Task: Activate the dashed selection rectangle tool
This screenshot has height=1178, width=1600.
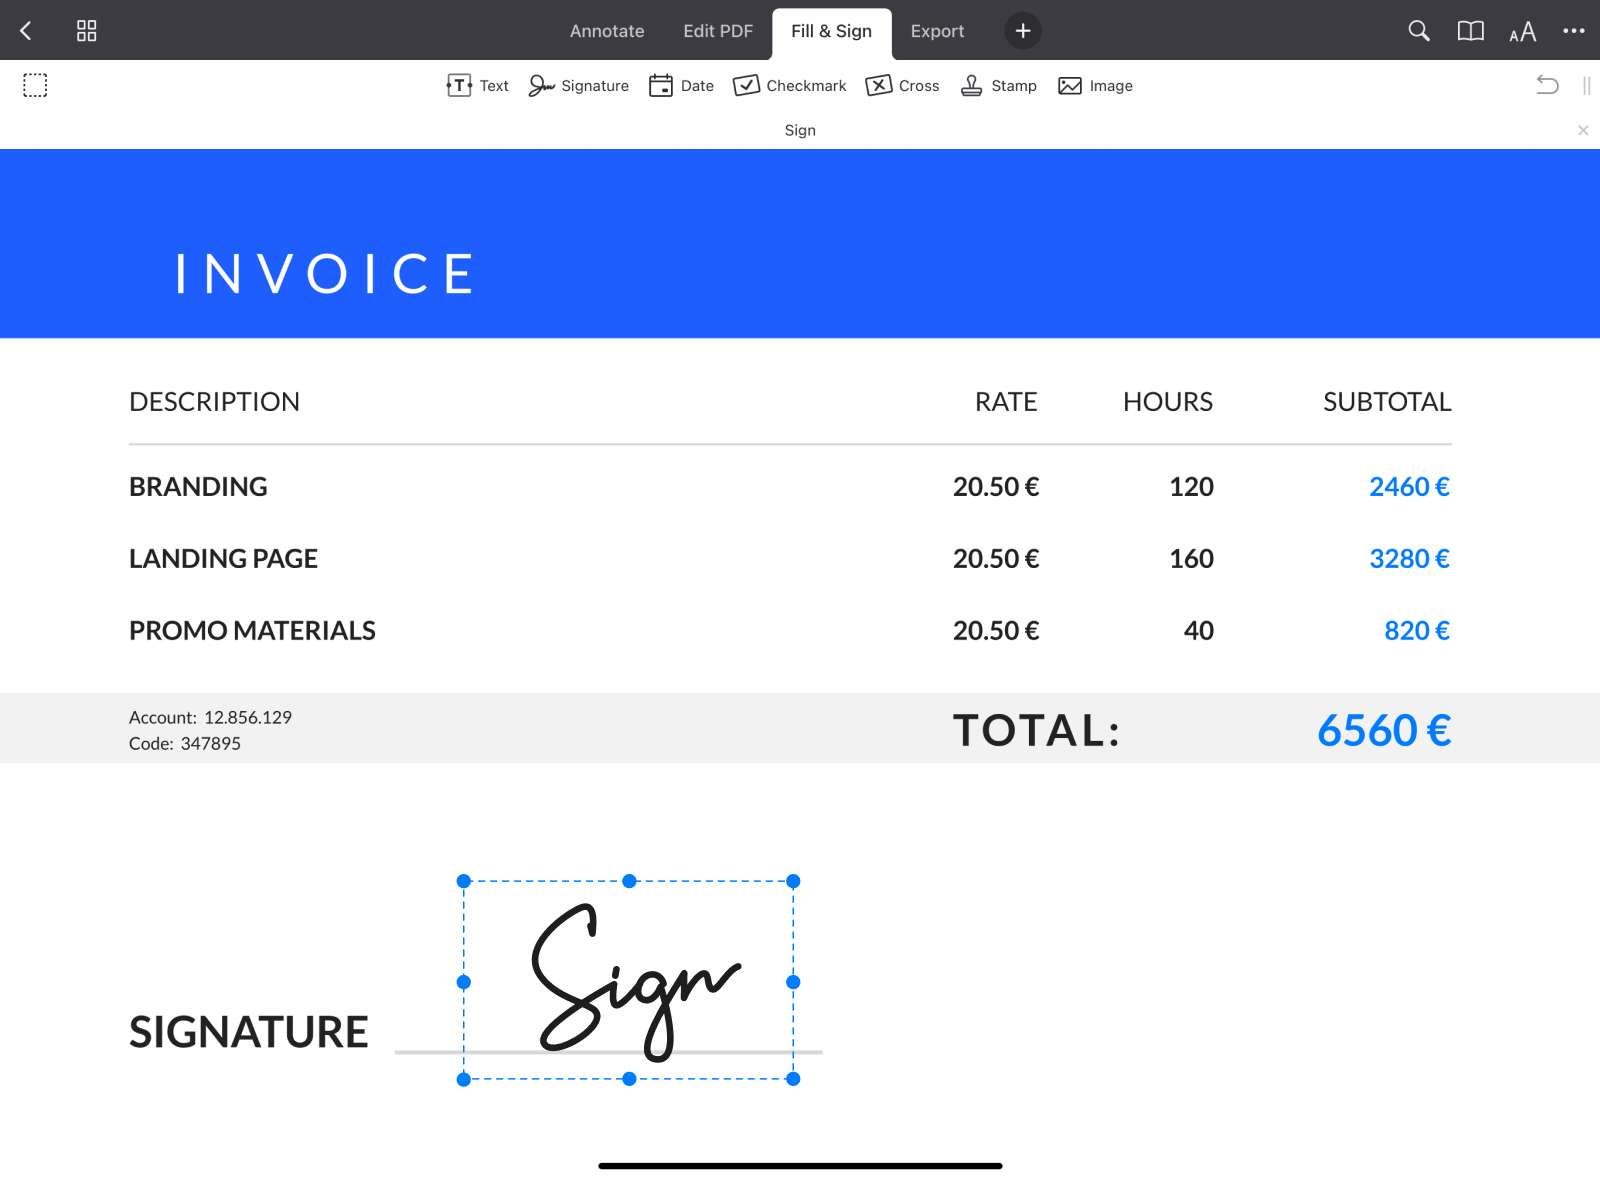Action: [35, 85]
